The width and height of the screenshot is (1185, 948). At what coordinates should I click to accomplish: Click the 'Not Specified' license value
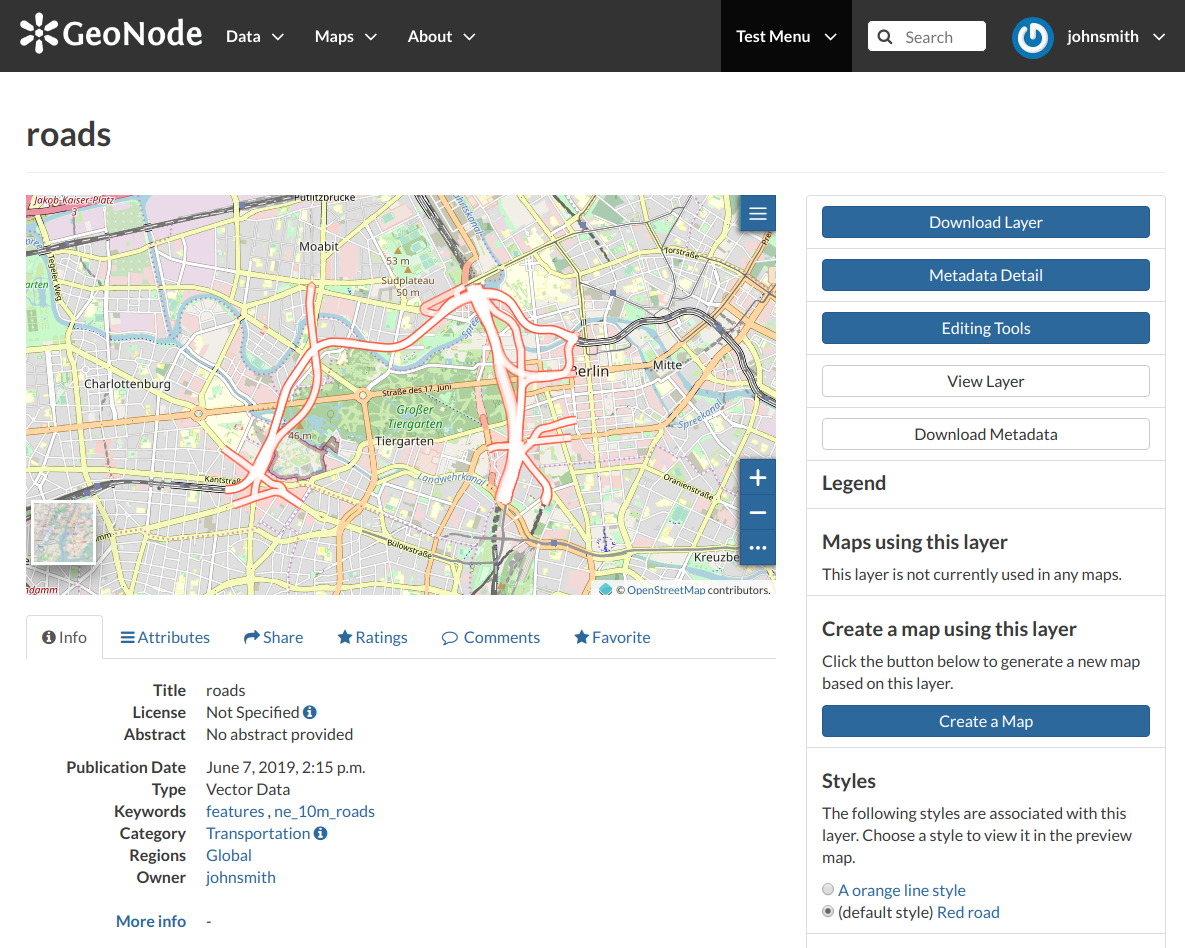point(252,712)
